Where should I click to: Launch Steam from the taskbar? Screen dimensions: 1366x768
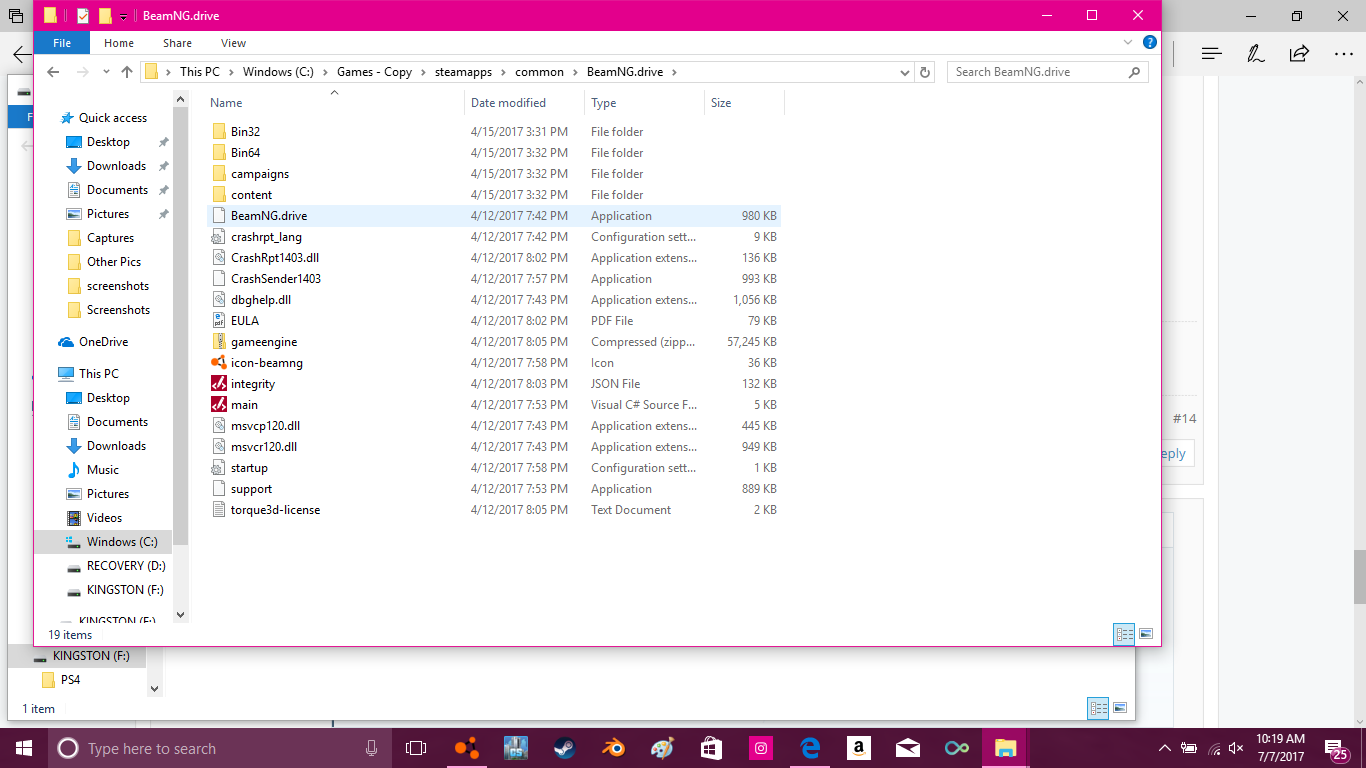pyautogui.click(x=565, y=748)
